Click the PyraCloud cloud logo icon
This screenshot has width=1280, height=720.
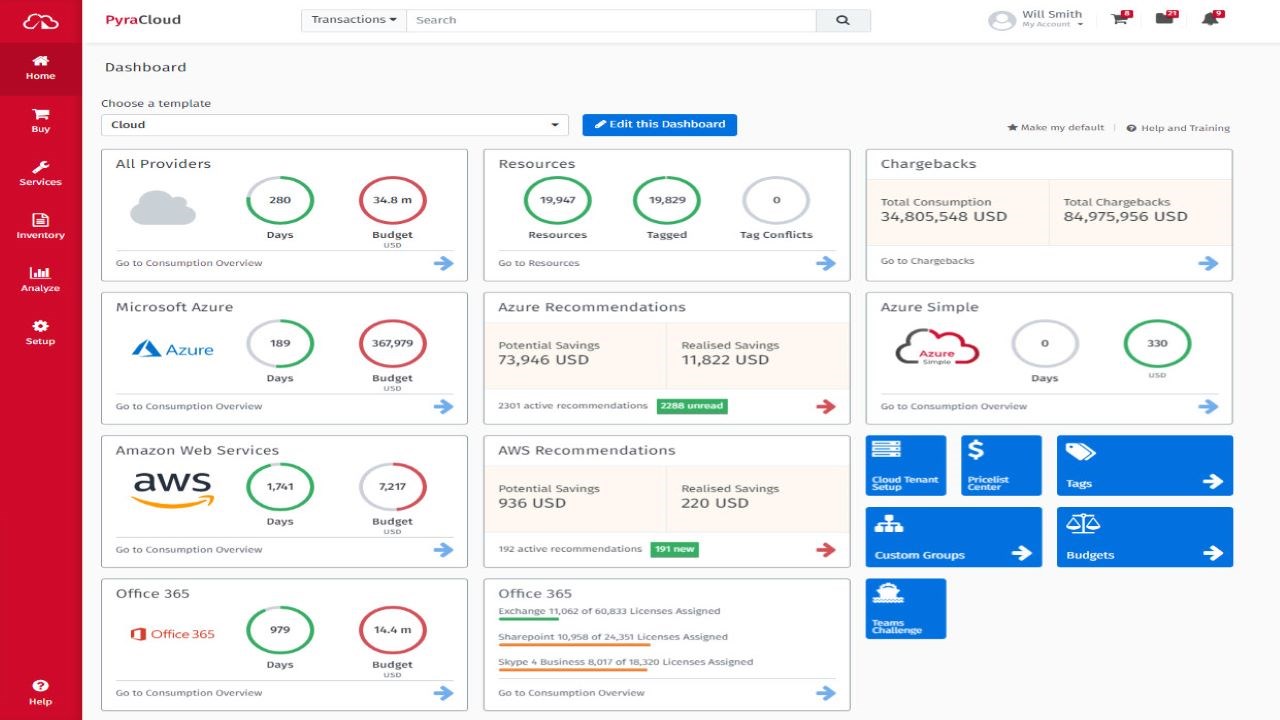(41, 21)
